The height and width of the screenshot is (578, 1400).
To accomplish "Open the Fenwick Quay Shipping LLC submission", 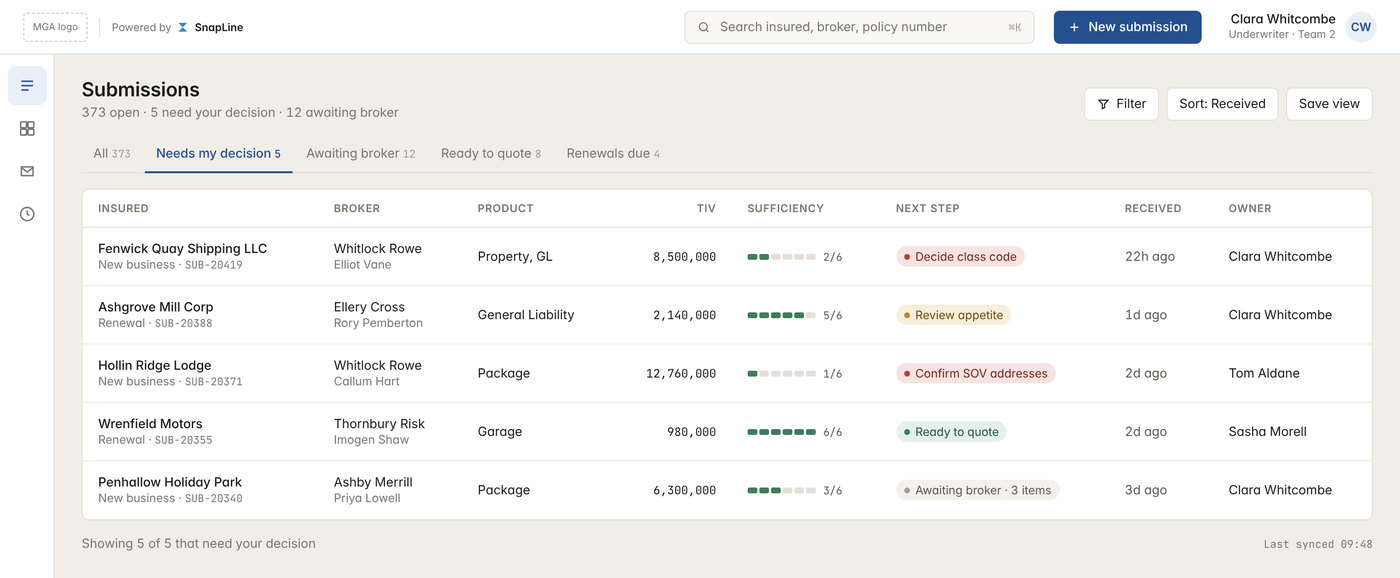I will pos(727,257).
